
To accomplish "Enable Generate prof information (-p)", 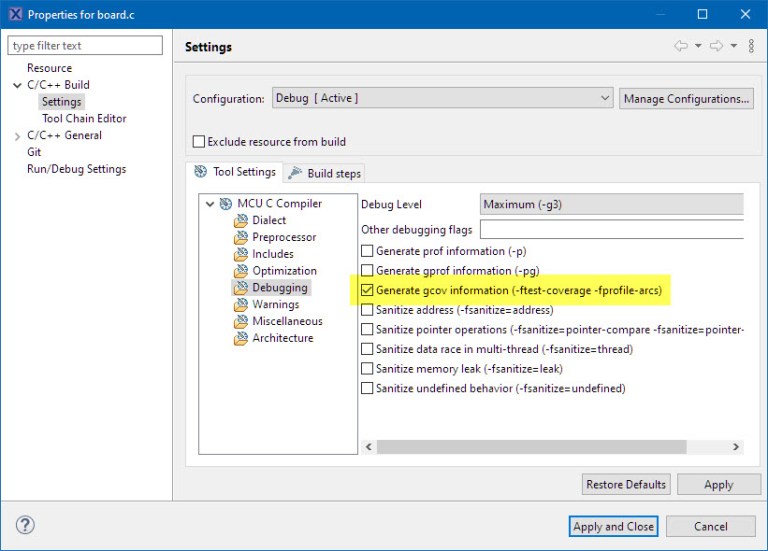I will click(x=367, y=251).
